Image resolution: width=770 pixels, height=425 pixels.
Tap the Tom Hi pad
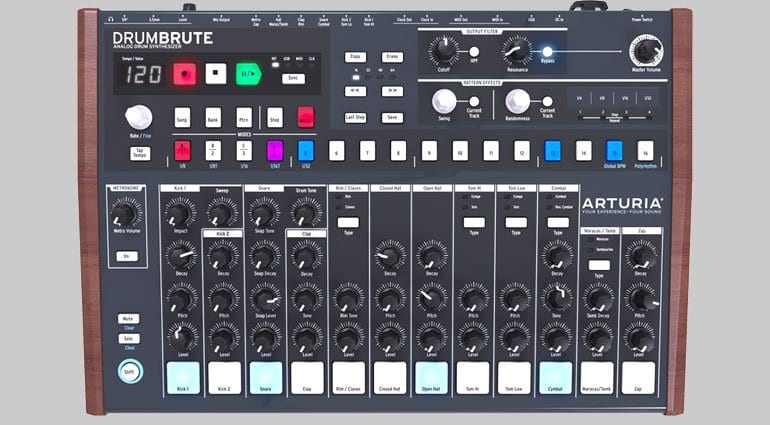473,378
